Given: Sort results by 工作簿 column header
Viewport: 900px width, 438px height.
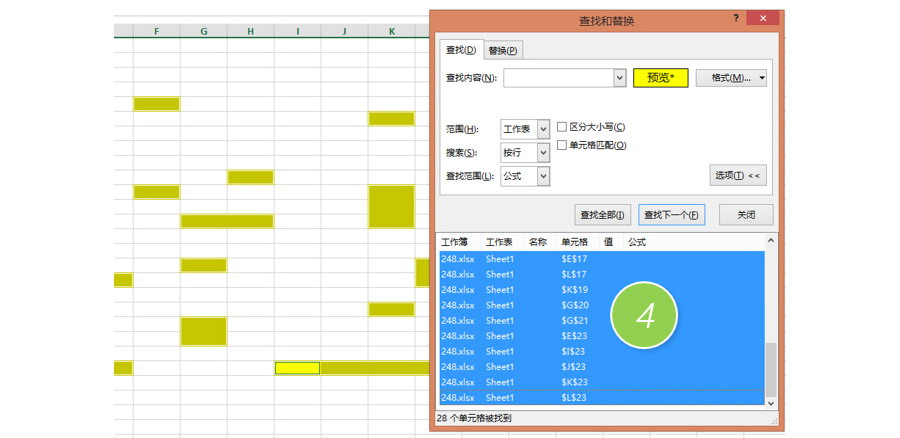Looking at the screenshot, I should [459, 242].
